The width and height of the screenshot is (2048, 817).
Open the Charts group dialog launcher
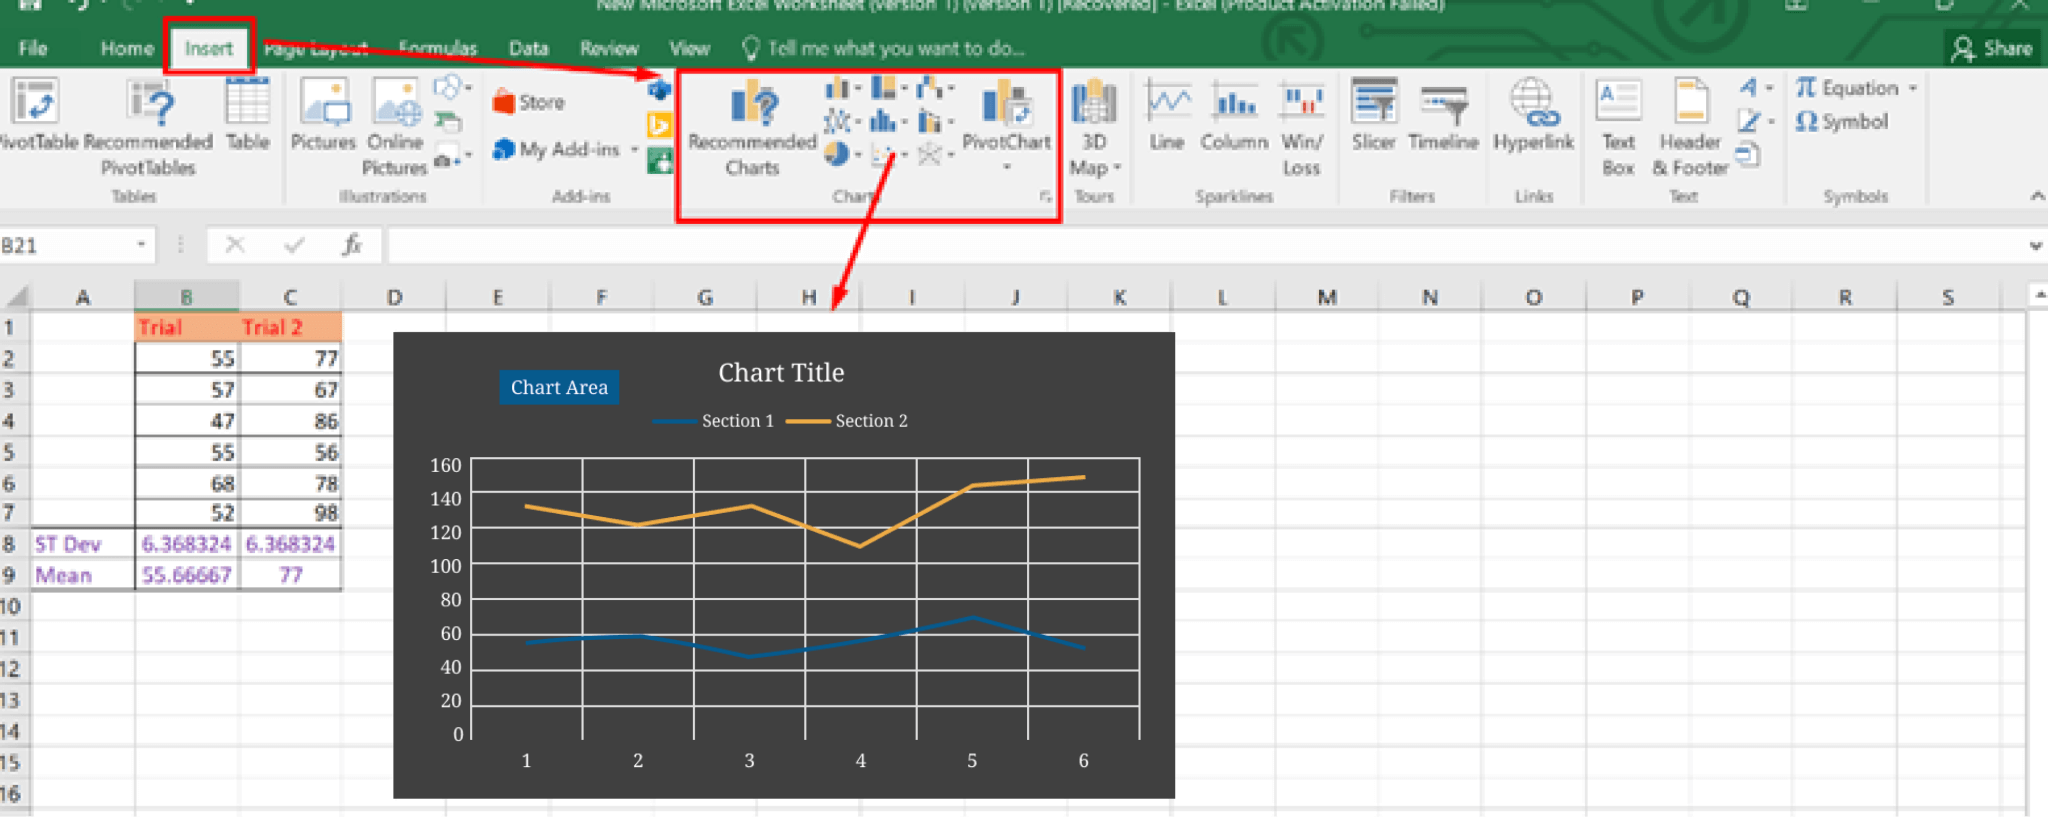point(1045,196)
